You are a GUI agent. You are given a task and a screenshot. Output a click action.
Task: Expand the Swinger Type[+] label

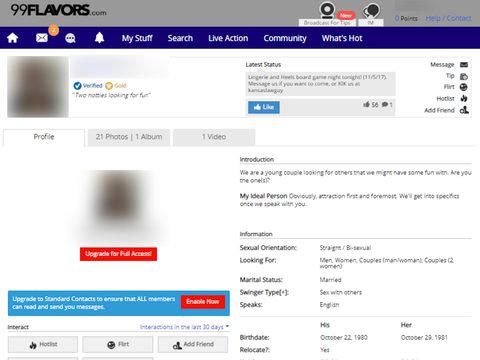coord(264,292)
